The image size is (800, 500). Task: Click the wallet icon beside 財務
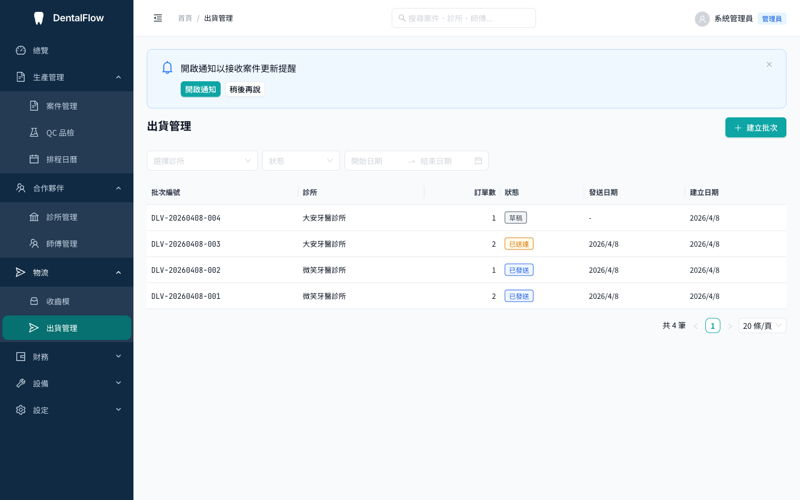[x=20, y=357]
